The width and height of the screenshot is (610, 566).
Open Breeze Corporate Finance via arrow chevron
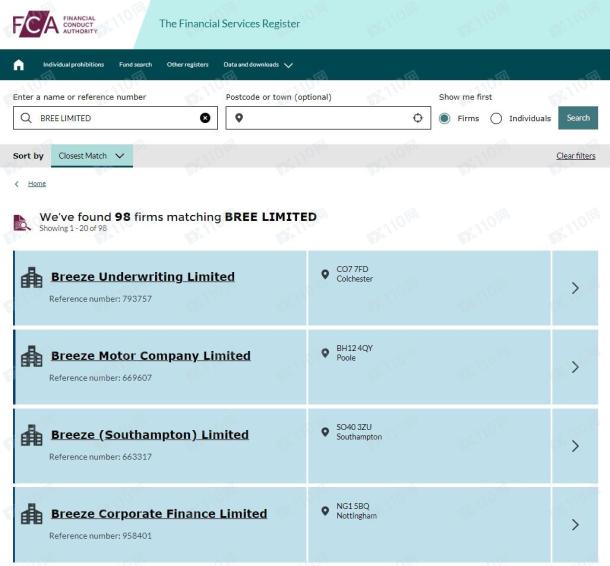pyautogui.click(x=575, y=525)
